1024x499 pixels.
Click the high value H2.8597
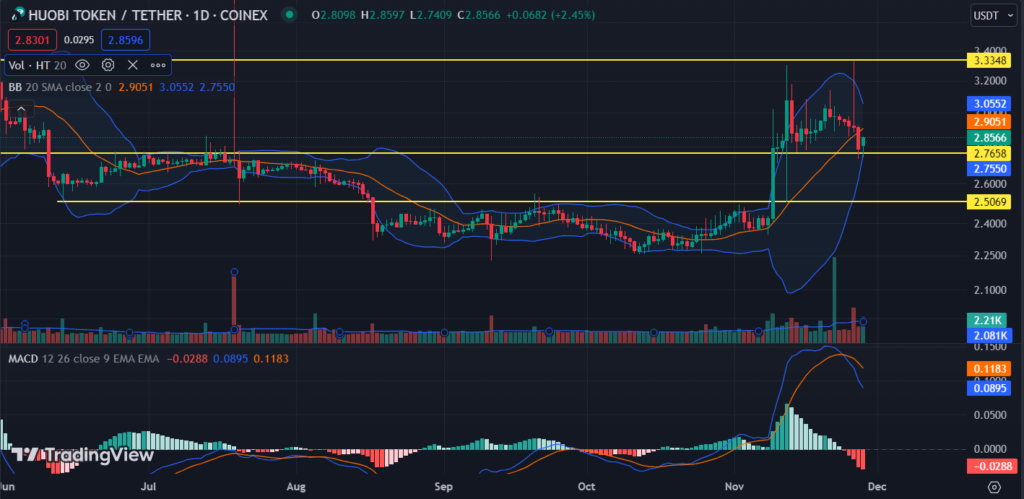coord(383,14)
